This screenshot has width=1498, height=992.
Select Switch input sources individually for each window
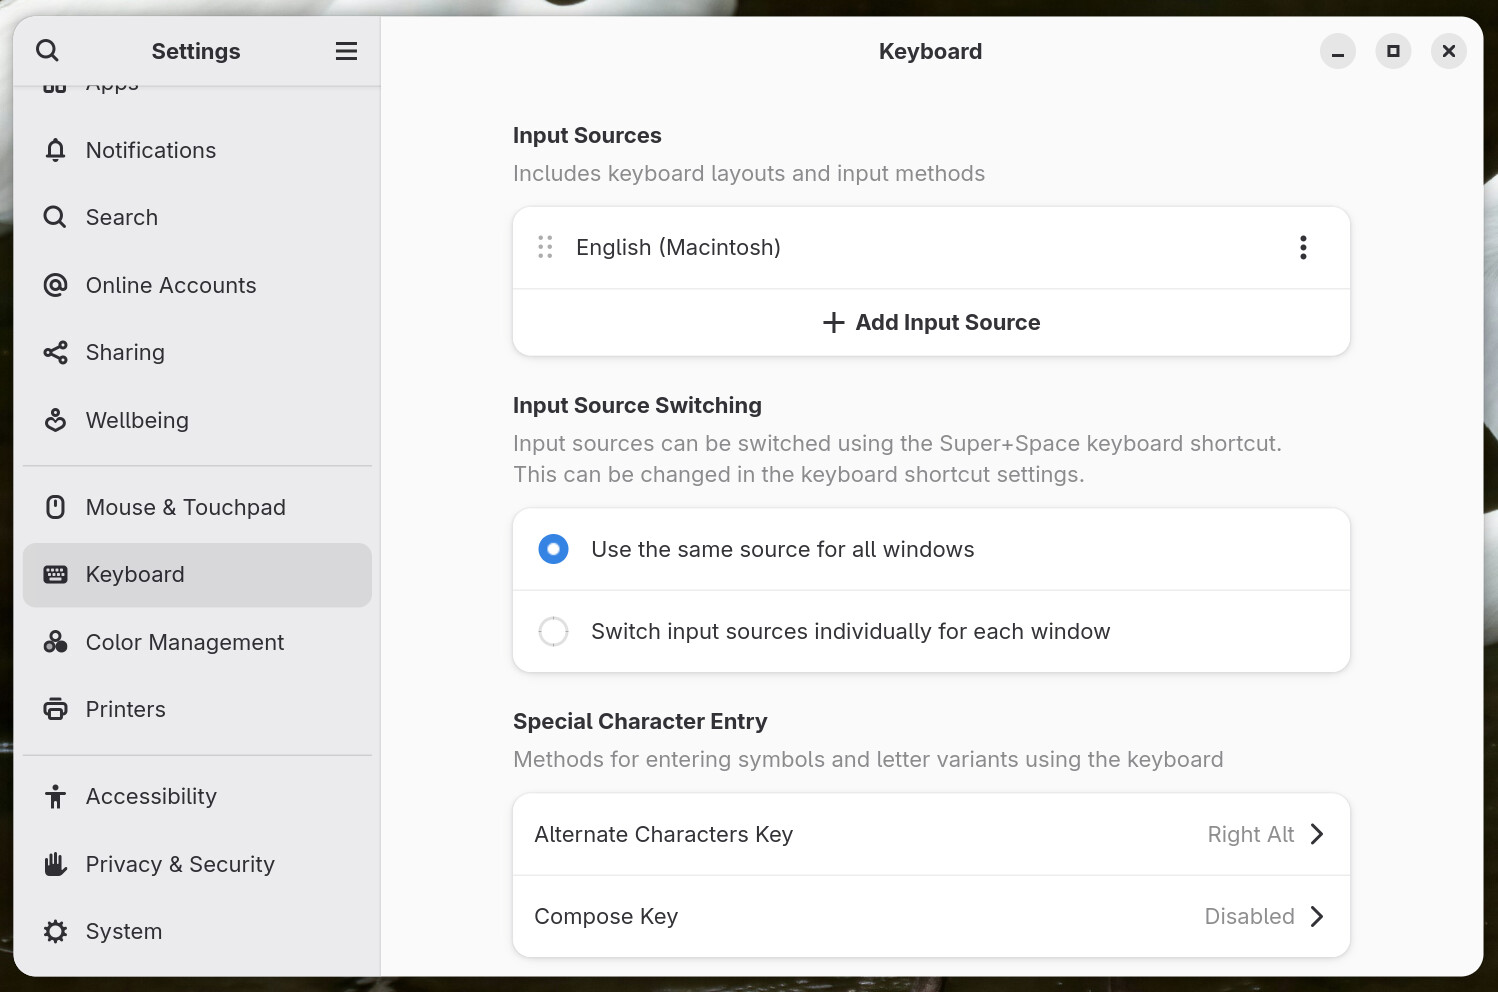553,631
